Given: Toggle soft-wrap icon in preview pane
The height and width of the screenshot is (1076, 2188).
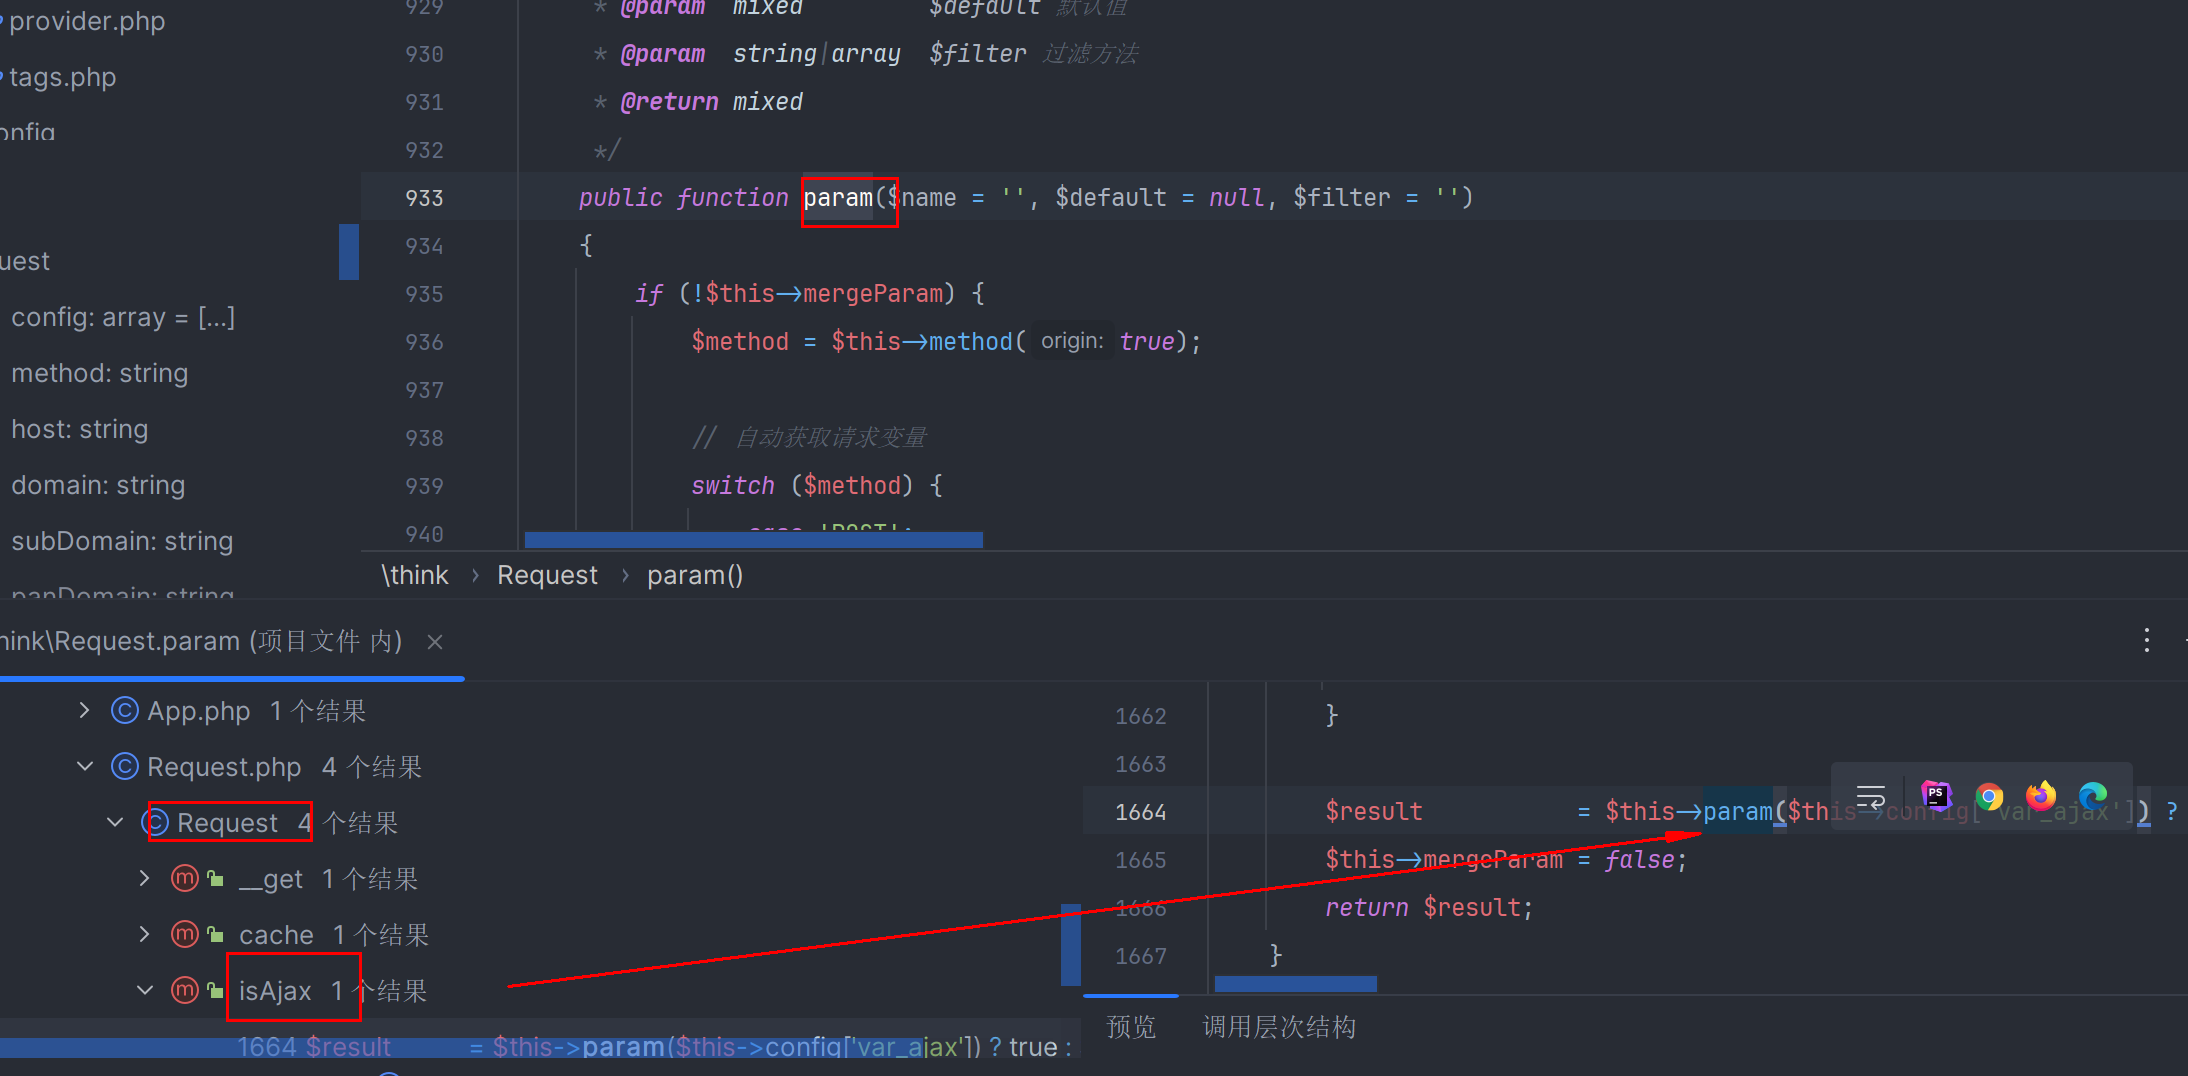Looking at the screenshot, I should pyautogui.click(x=1871, y=797).
